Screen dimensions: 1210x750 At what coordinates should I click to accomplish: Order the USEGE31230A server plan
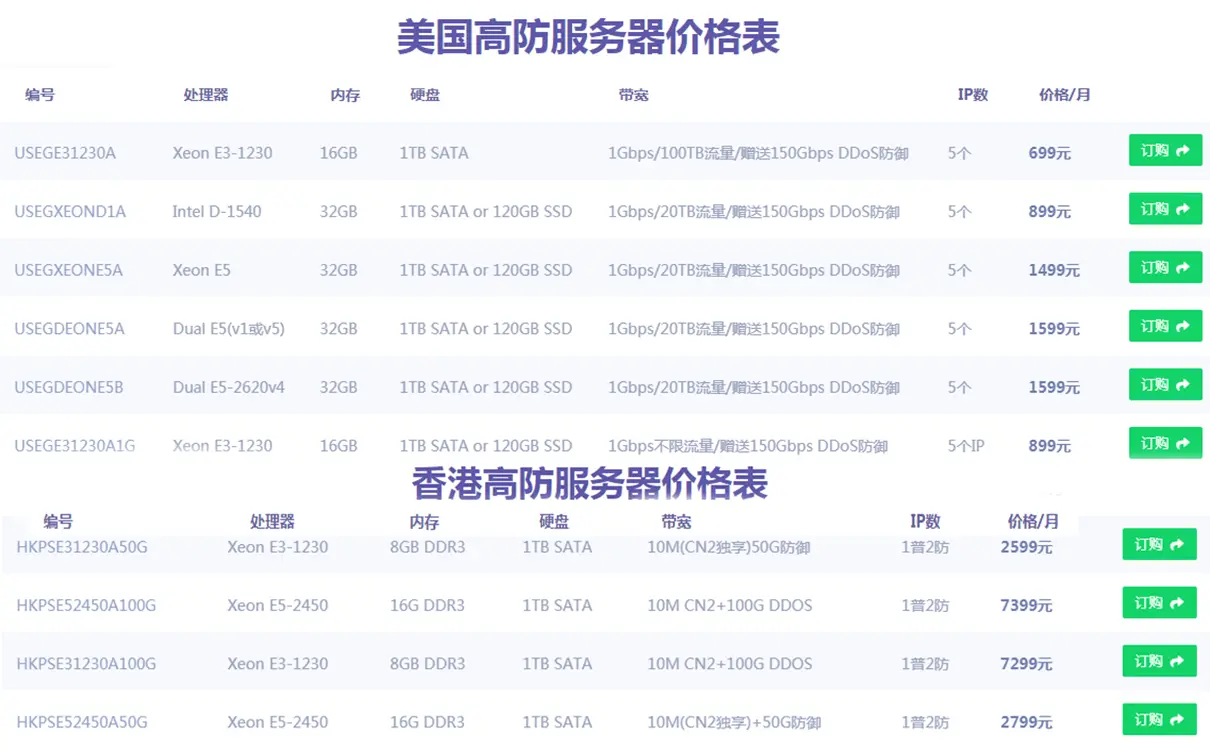click(1164, 150)
